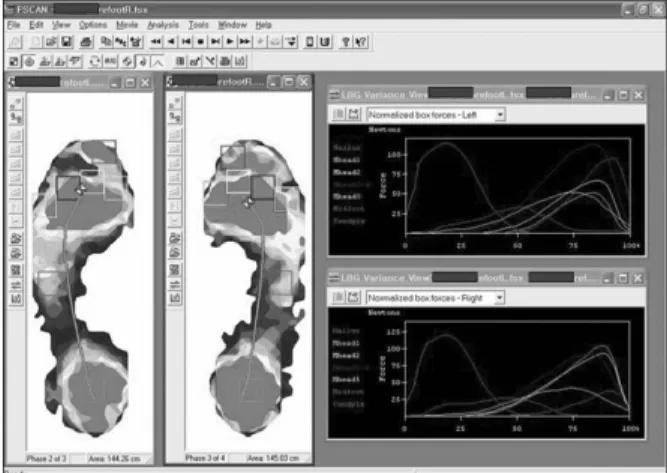This screenshot has width=667, height=473.
Task: Click bottom icon in right foot window sidebar
Action: pyautogui.click(x=175, y=298)
